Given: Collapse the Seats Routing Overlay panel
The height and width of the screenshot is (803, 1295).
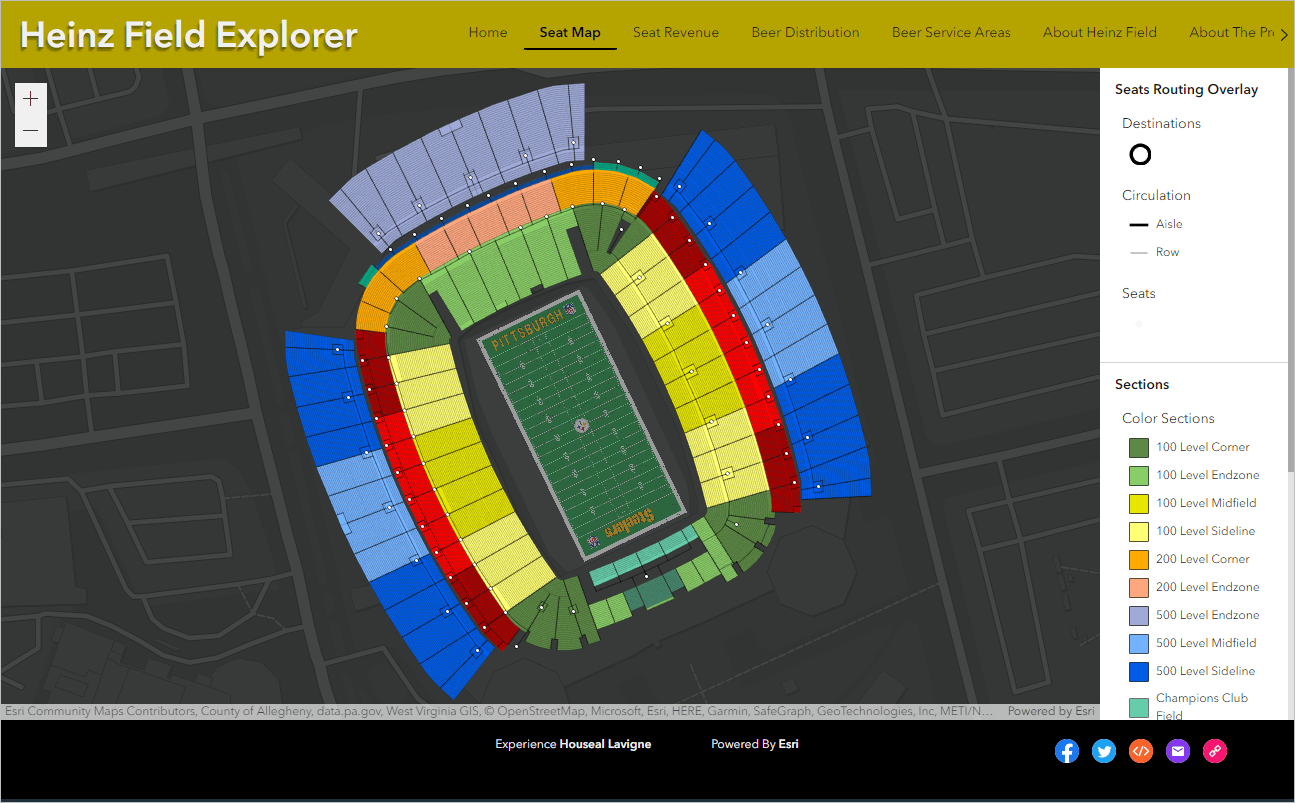Looking at the screenshot, I should point(1186,89).
